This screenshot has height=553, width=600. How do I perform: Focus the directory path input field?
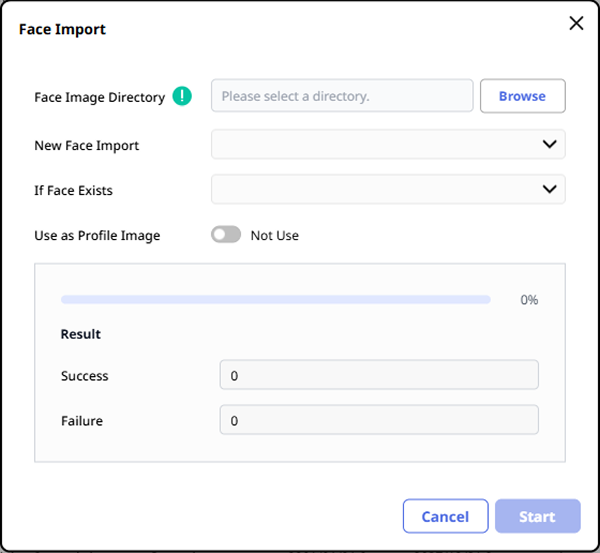point(342,96)
